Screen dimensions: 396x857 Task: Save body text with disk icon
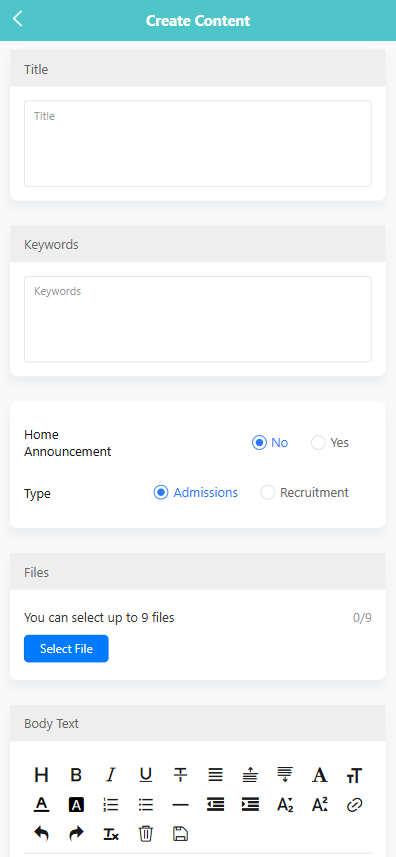[180, 833]
